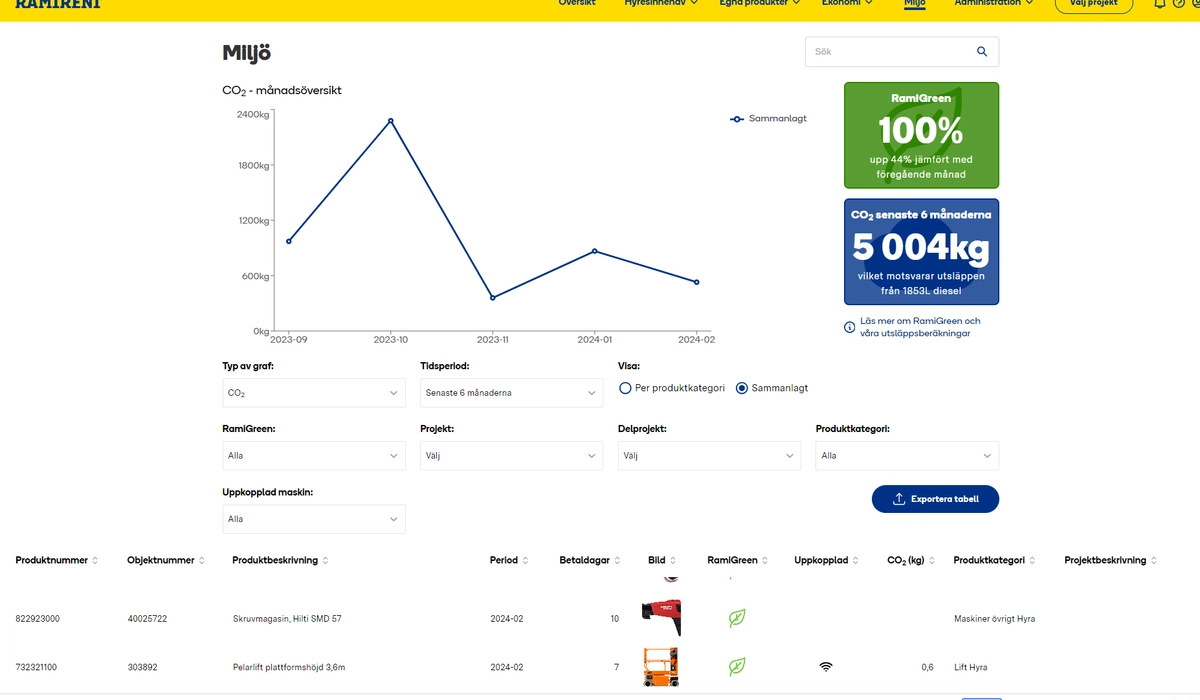Click the blue CO2 5 004kg card
This screenshot has width=1200, height=700.
pos(921,251)
